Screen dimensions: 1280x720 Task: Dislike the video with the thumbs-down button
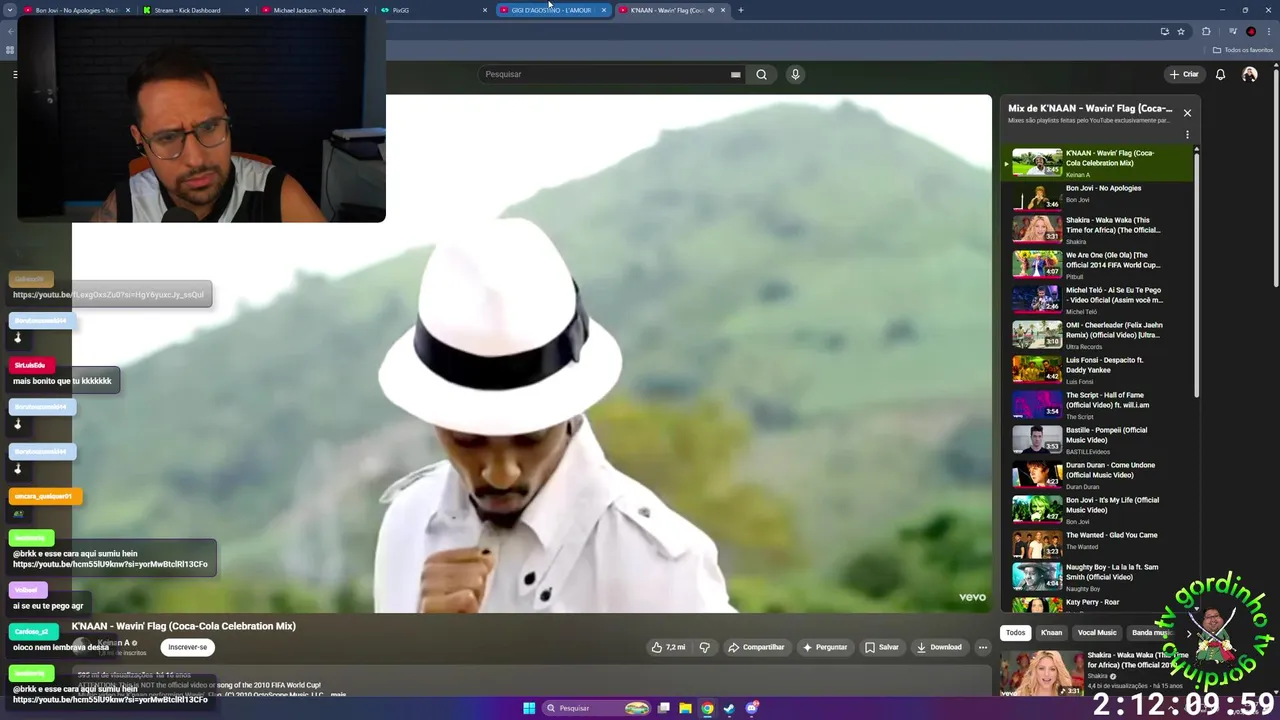[x=705, y=647]
